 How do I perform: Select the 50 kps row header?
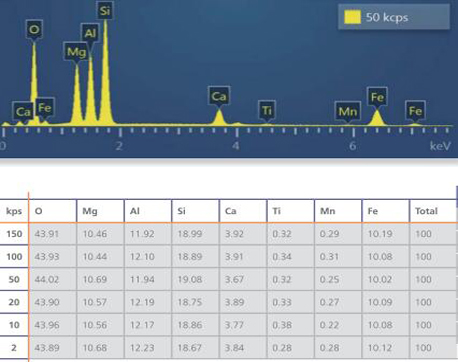14,279
